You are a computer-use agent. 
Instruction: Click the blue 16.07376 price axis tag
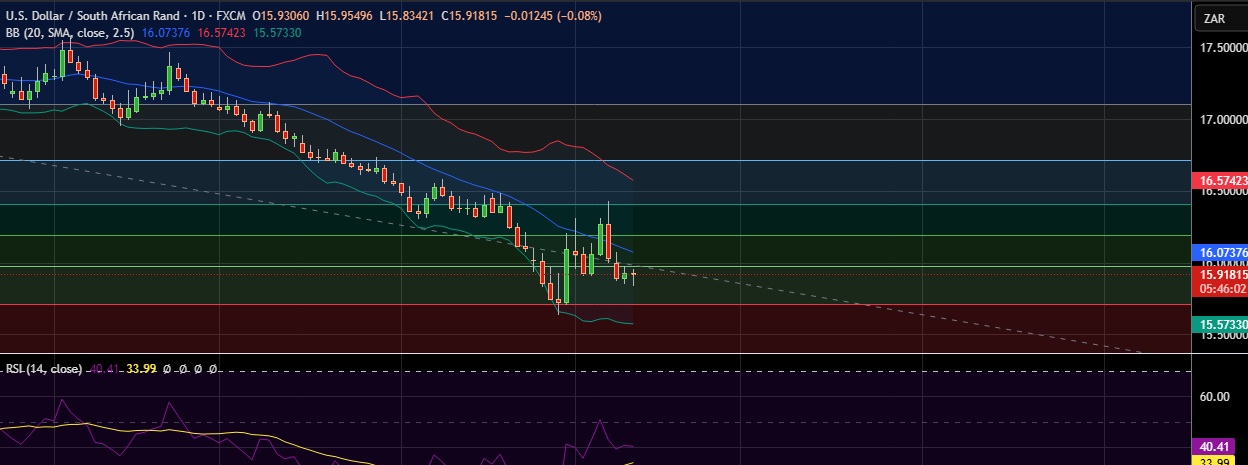[x=1219, y=252]
